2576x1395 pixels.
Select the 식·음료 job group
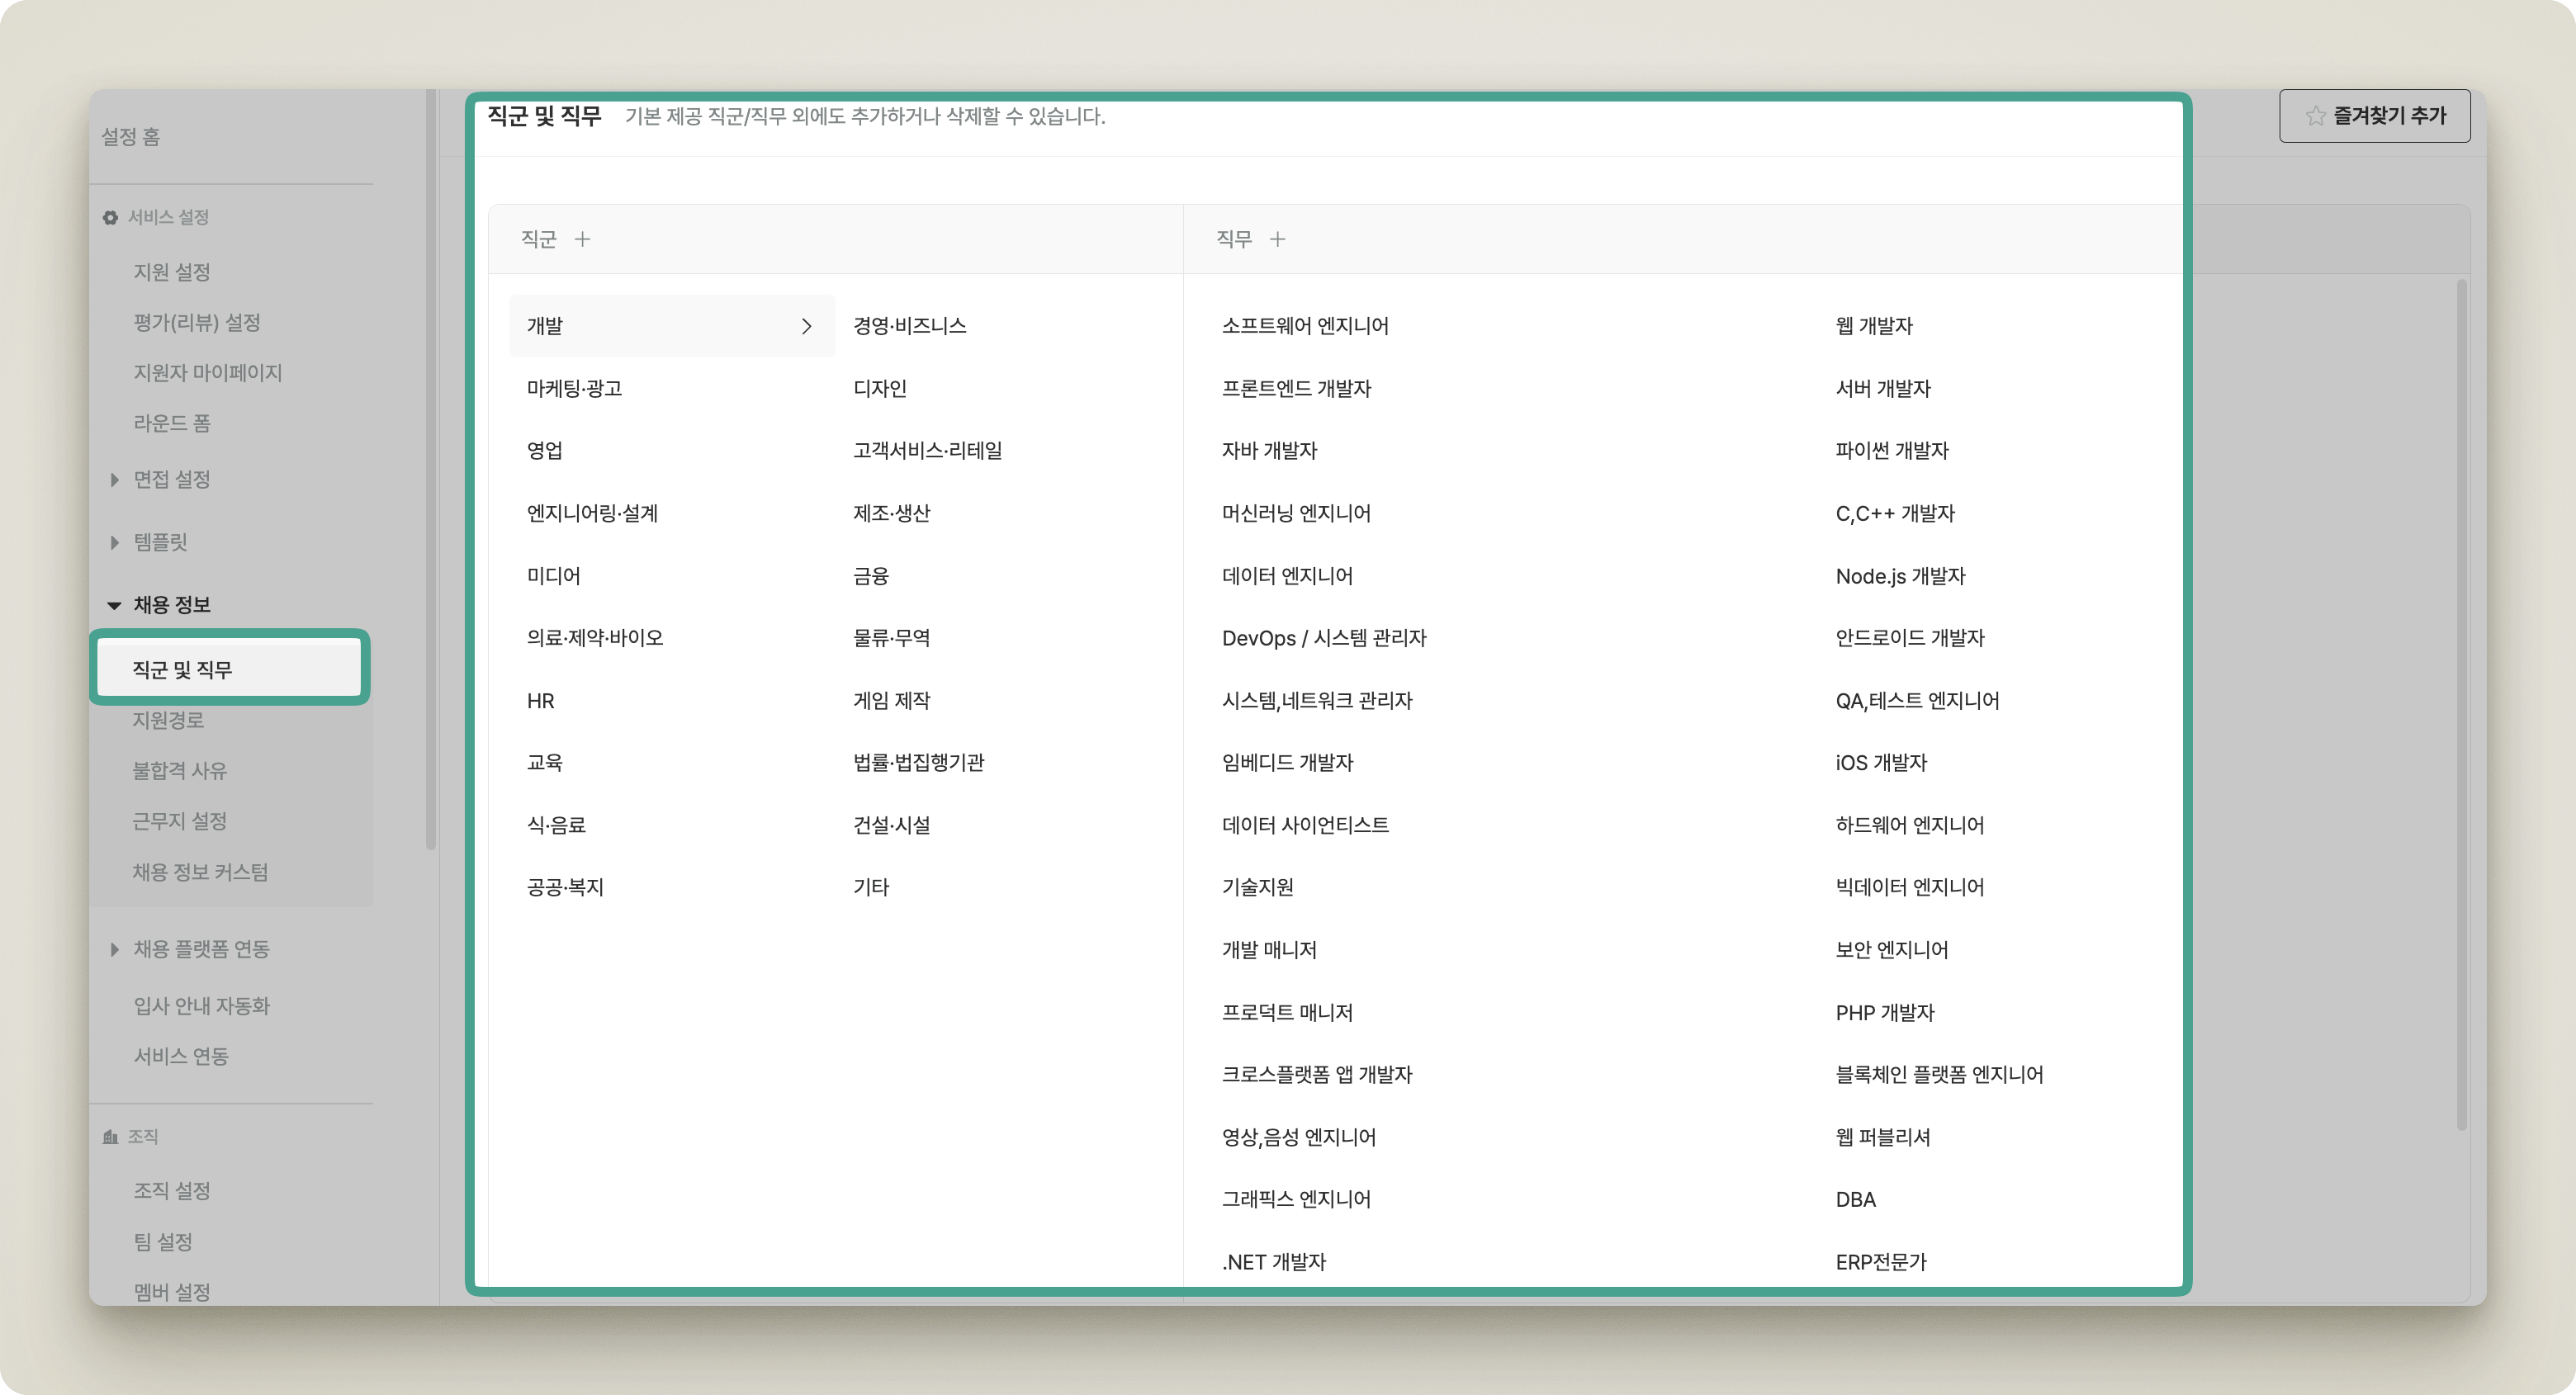click(556, 825)
